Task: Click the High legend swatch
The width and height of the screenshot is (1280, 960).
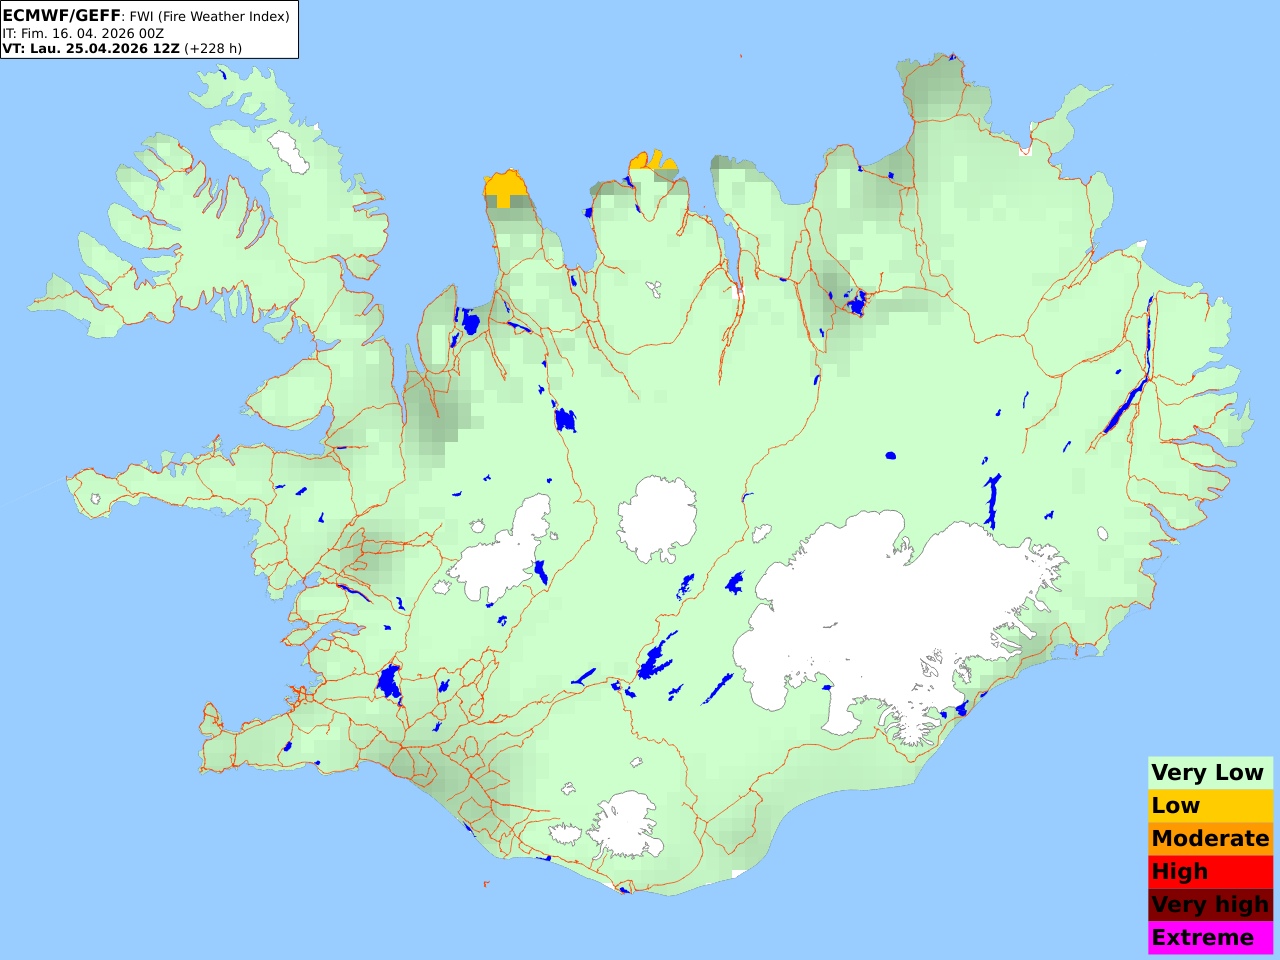Action: 1210,871
